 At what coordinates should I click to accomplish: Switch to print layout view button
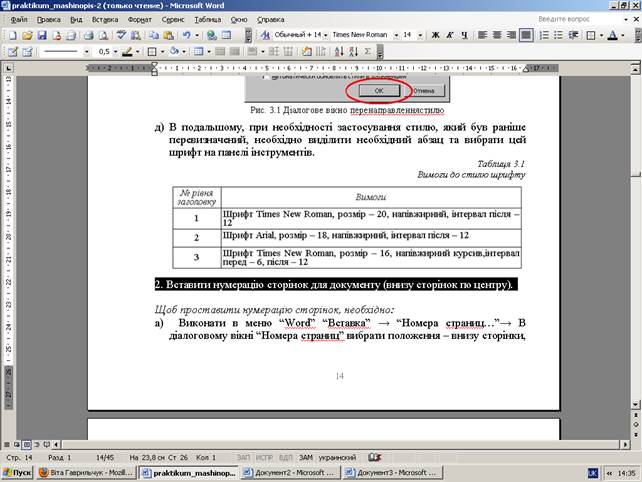point(27,444)
